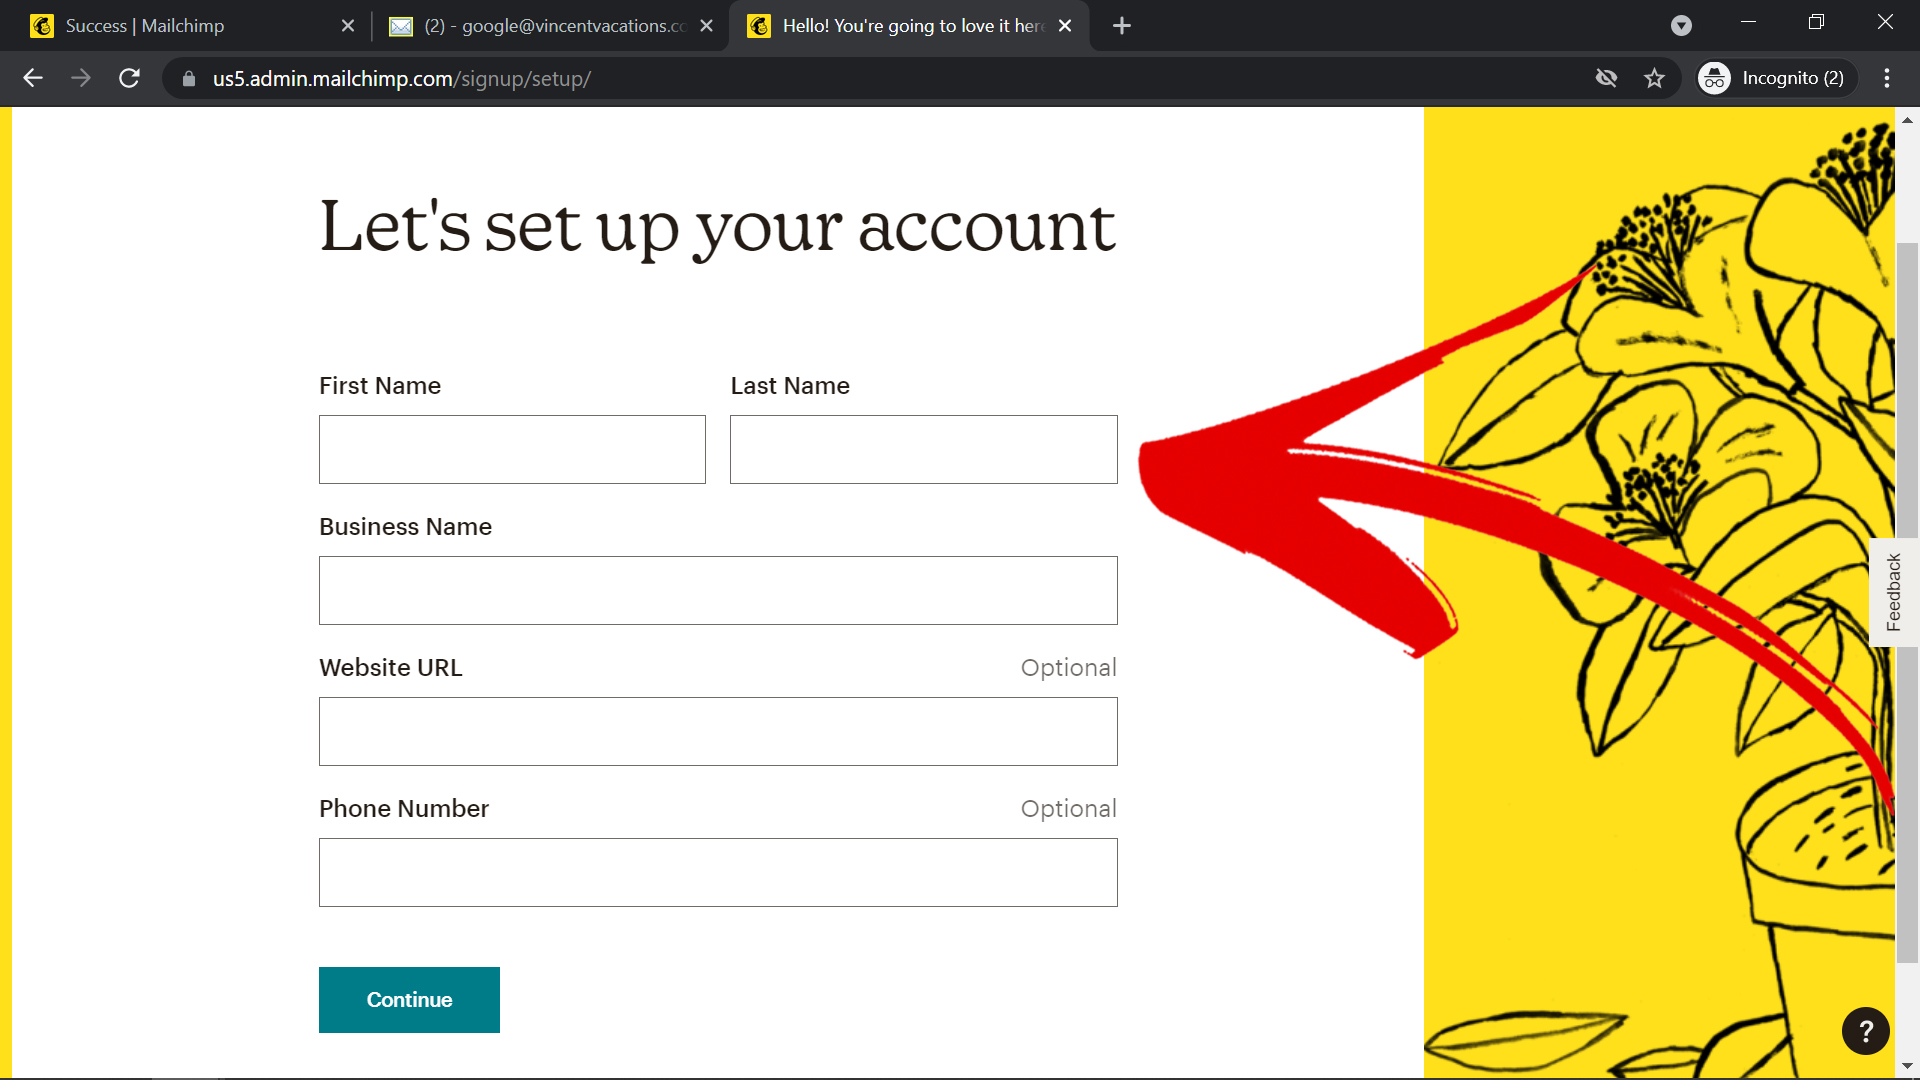1920x1080 pixels.
Task: Open the Chrome three-dot menu
Action: point(1887,78)
